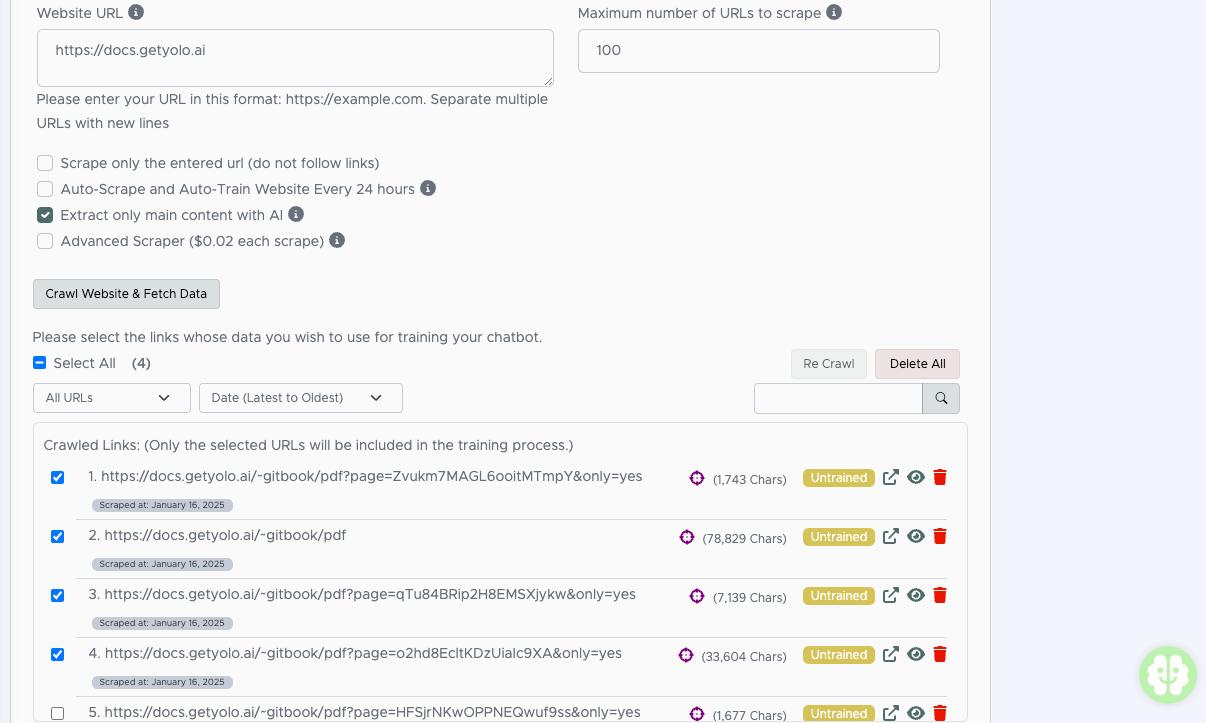1206x723 pixels.
Task: Uncheck Extract only main content with AI
Action: click(45, 215)
